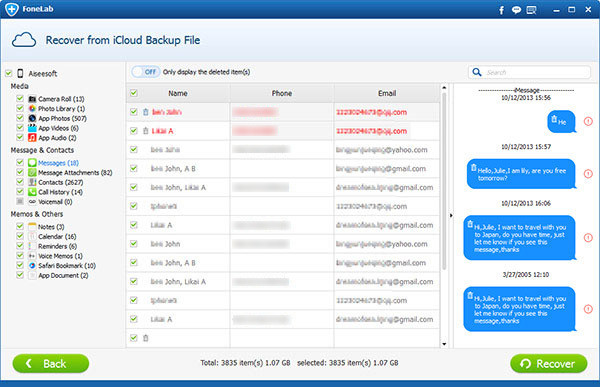
Task: Open Messages (18) category
Action: (x=58, y=163)
